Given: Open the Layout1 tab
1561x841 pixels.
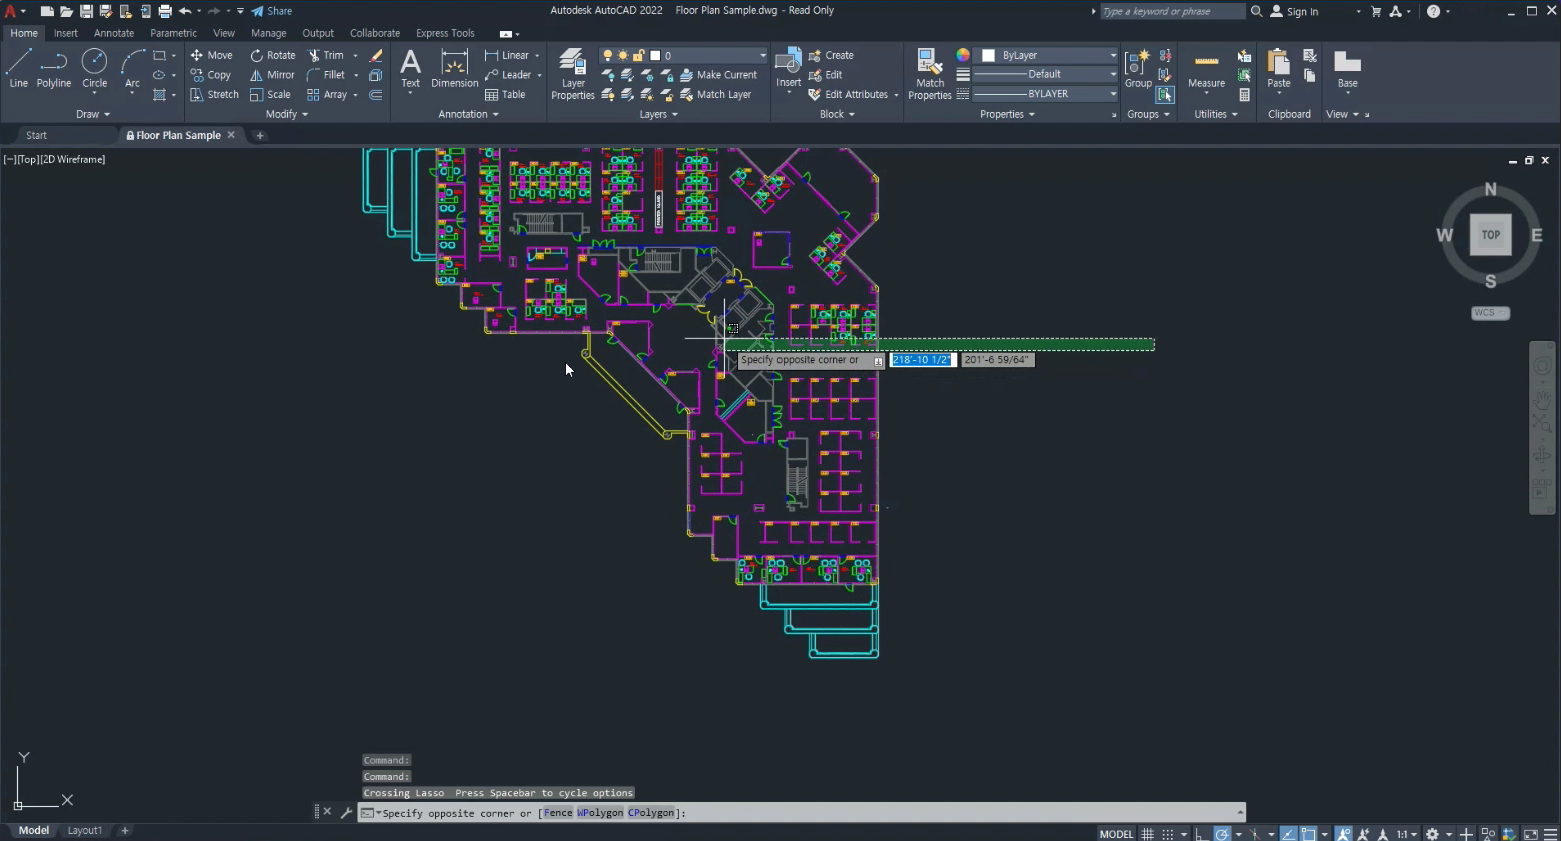Looking at the screenshot, I should [x=85, y=830].
